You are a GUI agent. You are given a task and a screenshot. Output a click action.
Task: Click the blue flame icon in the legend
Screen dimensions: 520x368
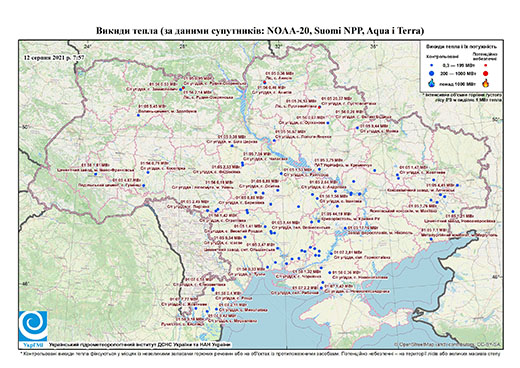coord(432,83)
